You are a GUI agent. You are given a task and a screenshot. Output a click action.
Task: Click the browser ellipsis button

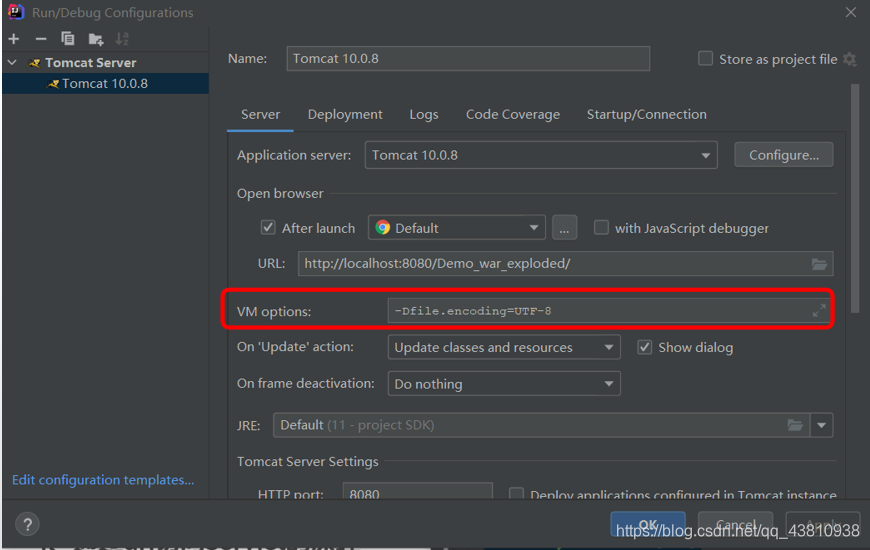pos(564,228)
